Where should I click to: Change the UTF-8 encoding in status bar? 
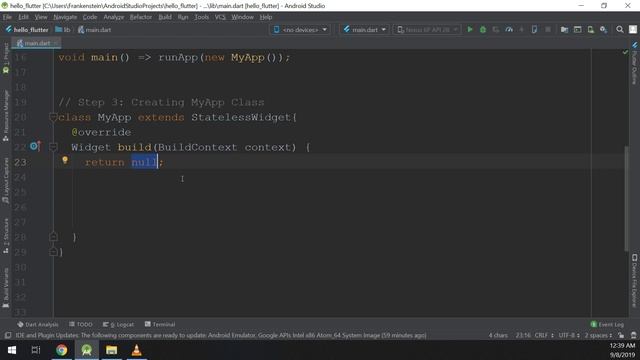(x=569, y=335)
